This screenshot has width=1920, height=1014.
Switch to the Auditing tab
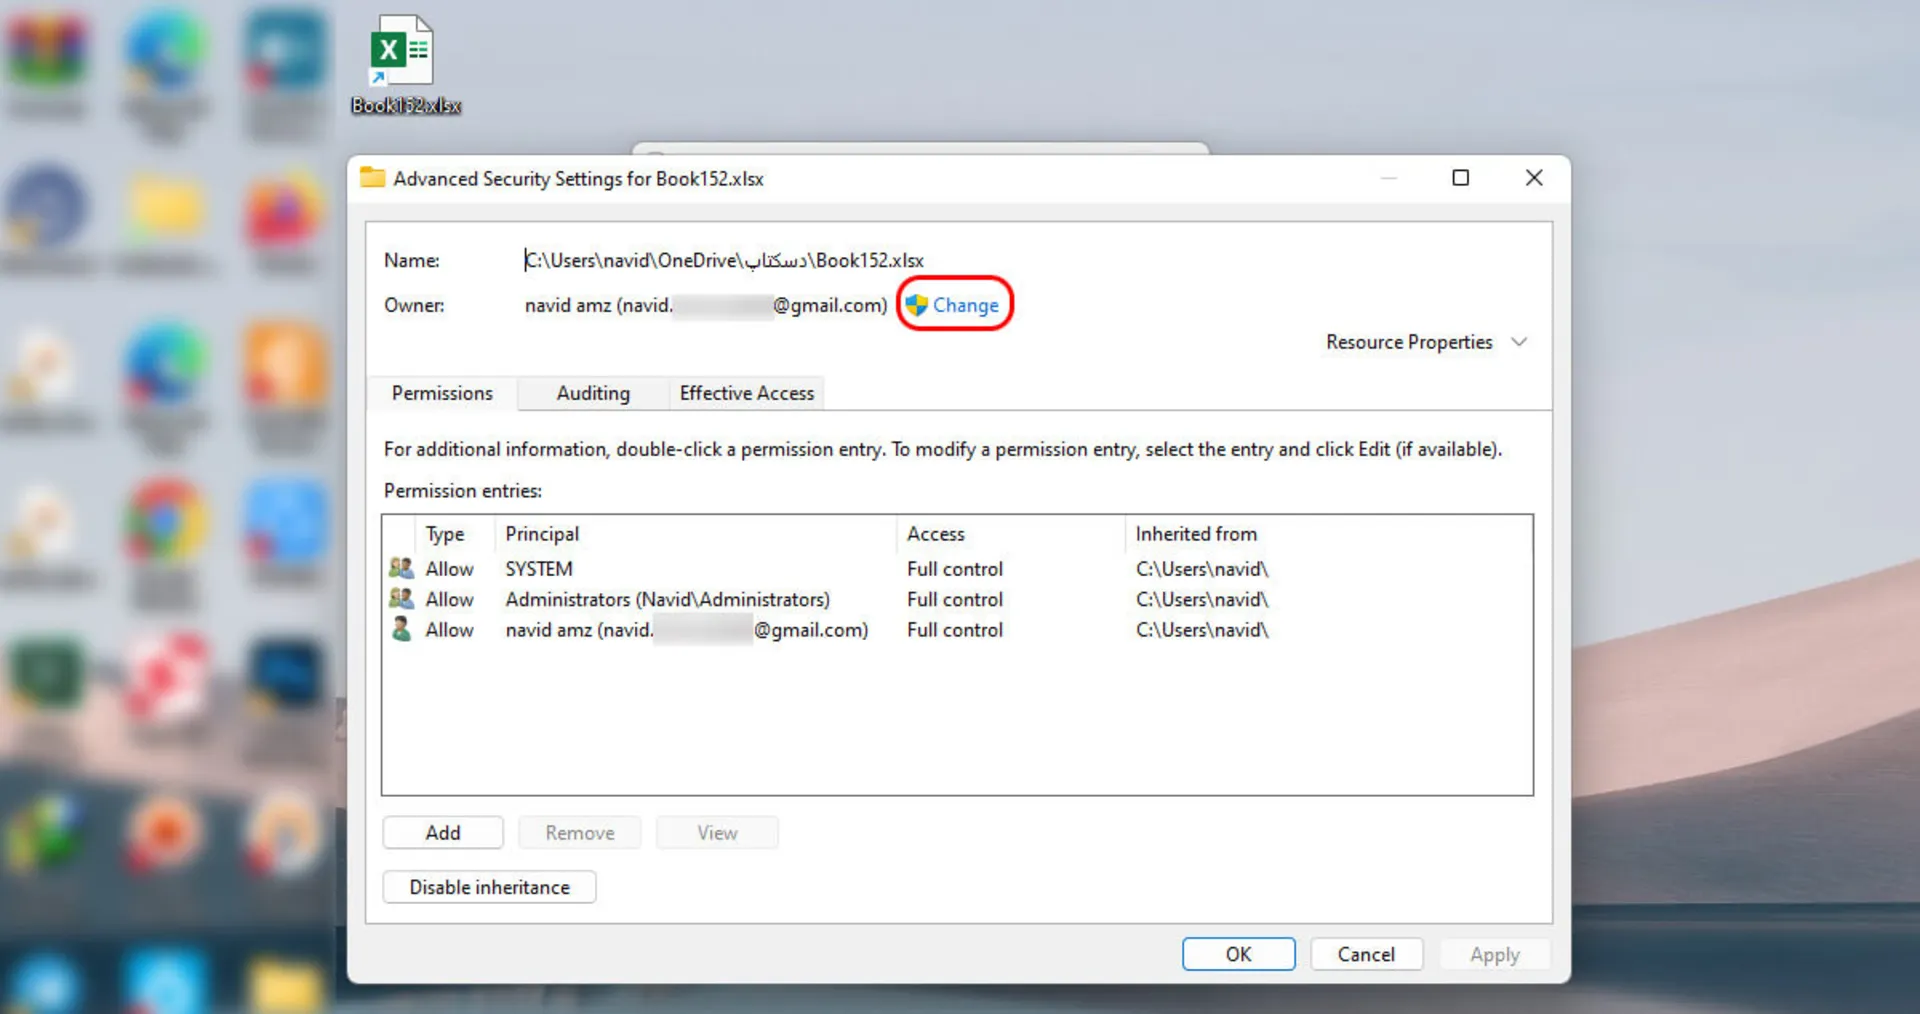click(x=593, y=393)
